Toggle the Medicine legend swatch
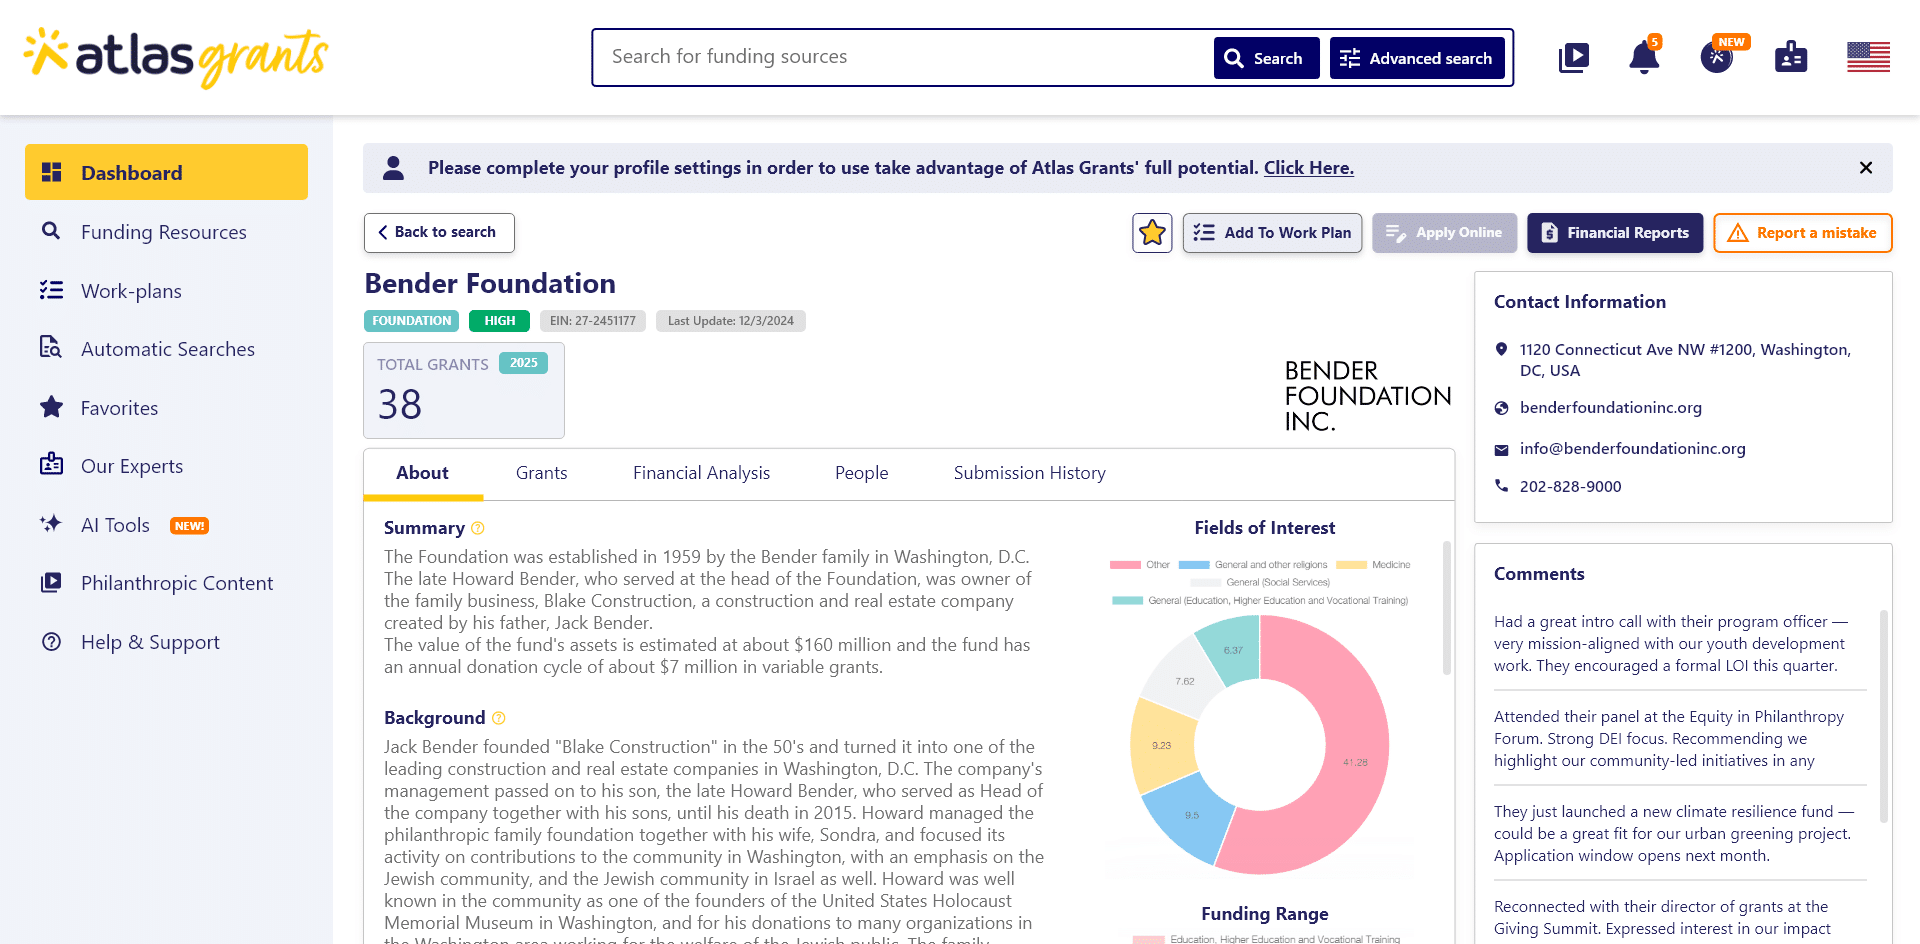The height and width of the screenshot is (944, 1920). pos(1351,565)
